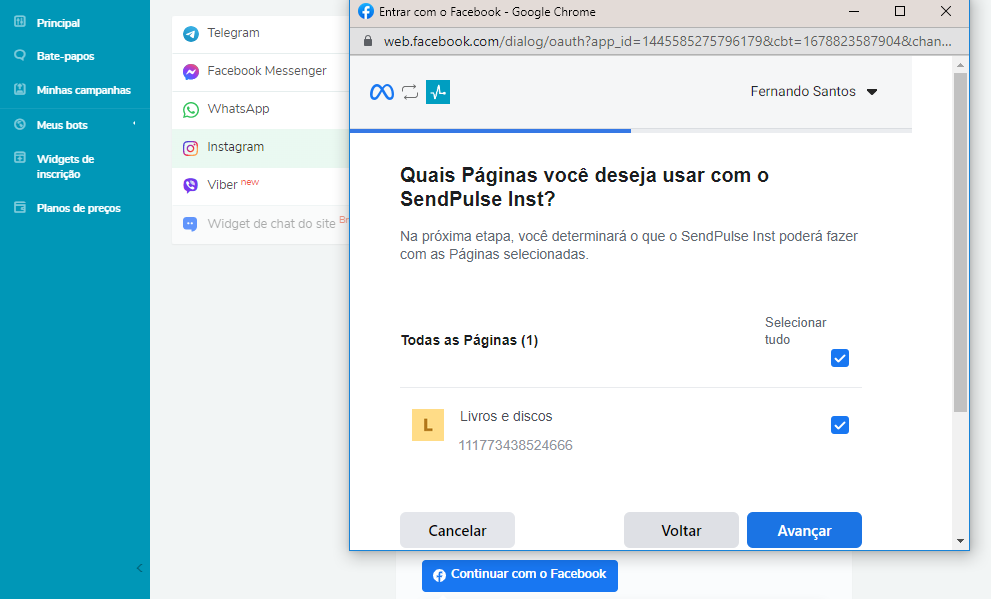Screen dimensions: 991x599
Task: Click the Telegram icon in channel list
Action: (x=190, y=34)
